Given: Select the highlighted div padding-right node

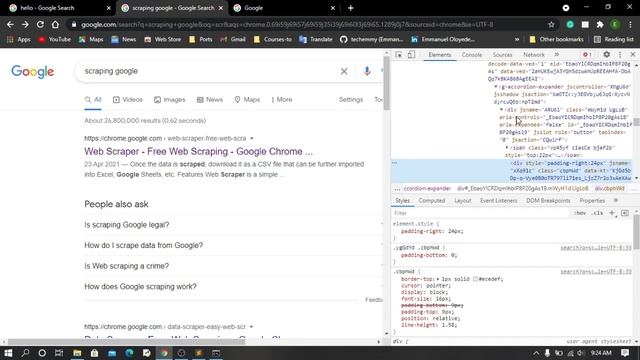Looking at the screenshot, I should click(512, 171).
